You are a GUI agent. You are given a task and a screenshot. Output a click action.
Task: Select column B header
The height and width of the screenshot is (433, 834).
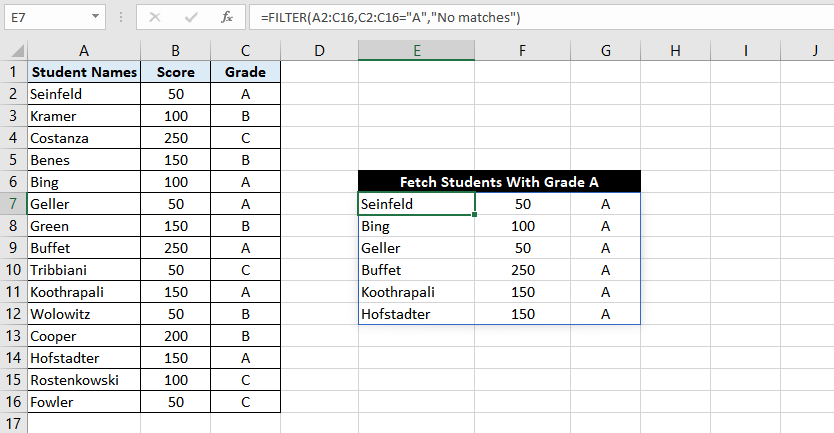176,51
